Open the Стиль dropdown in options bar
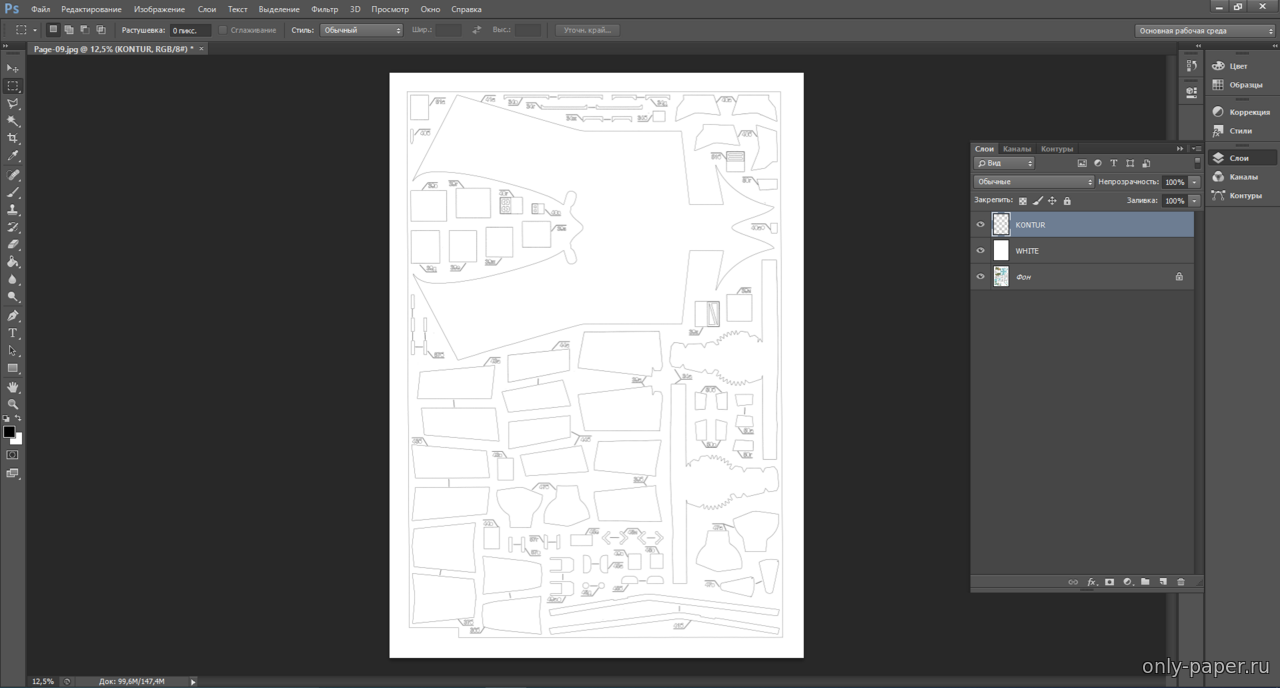Viewport: 1280px width, 688px height. click(x=361, y=30)
